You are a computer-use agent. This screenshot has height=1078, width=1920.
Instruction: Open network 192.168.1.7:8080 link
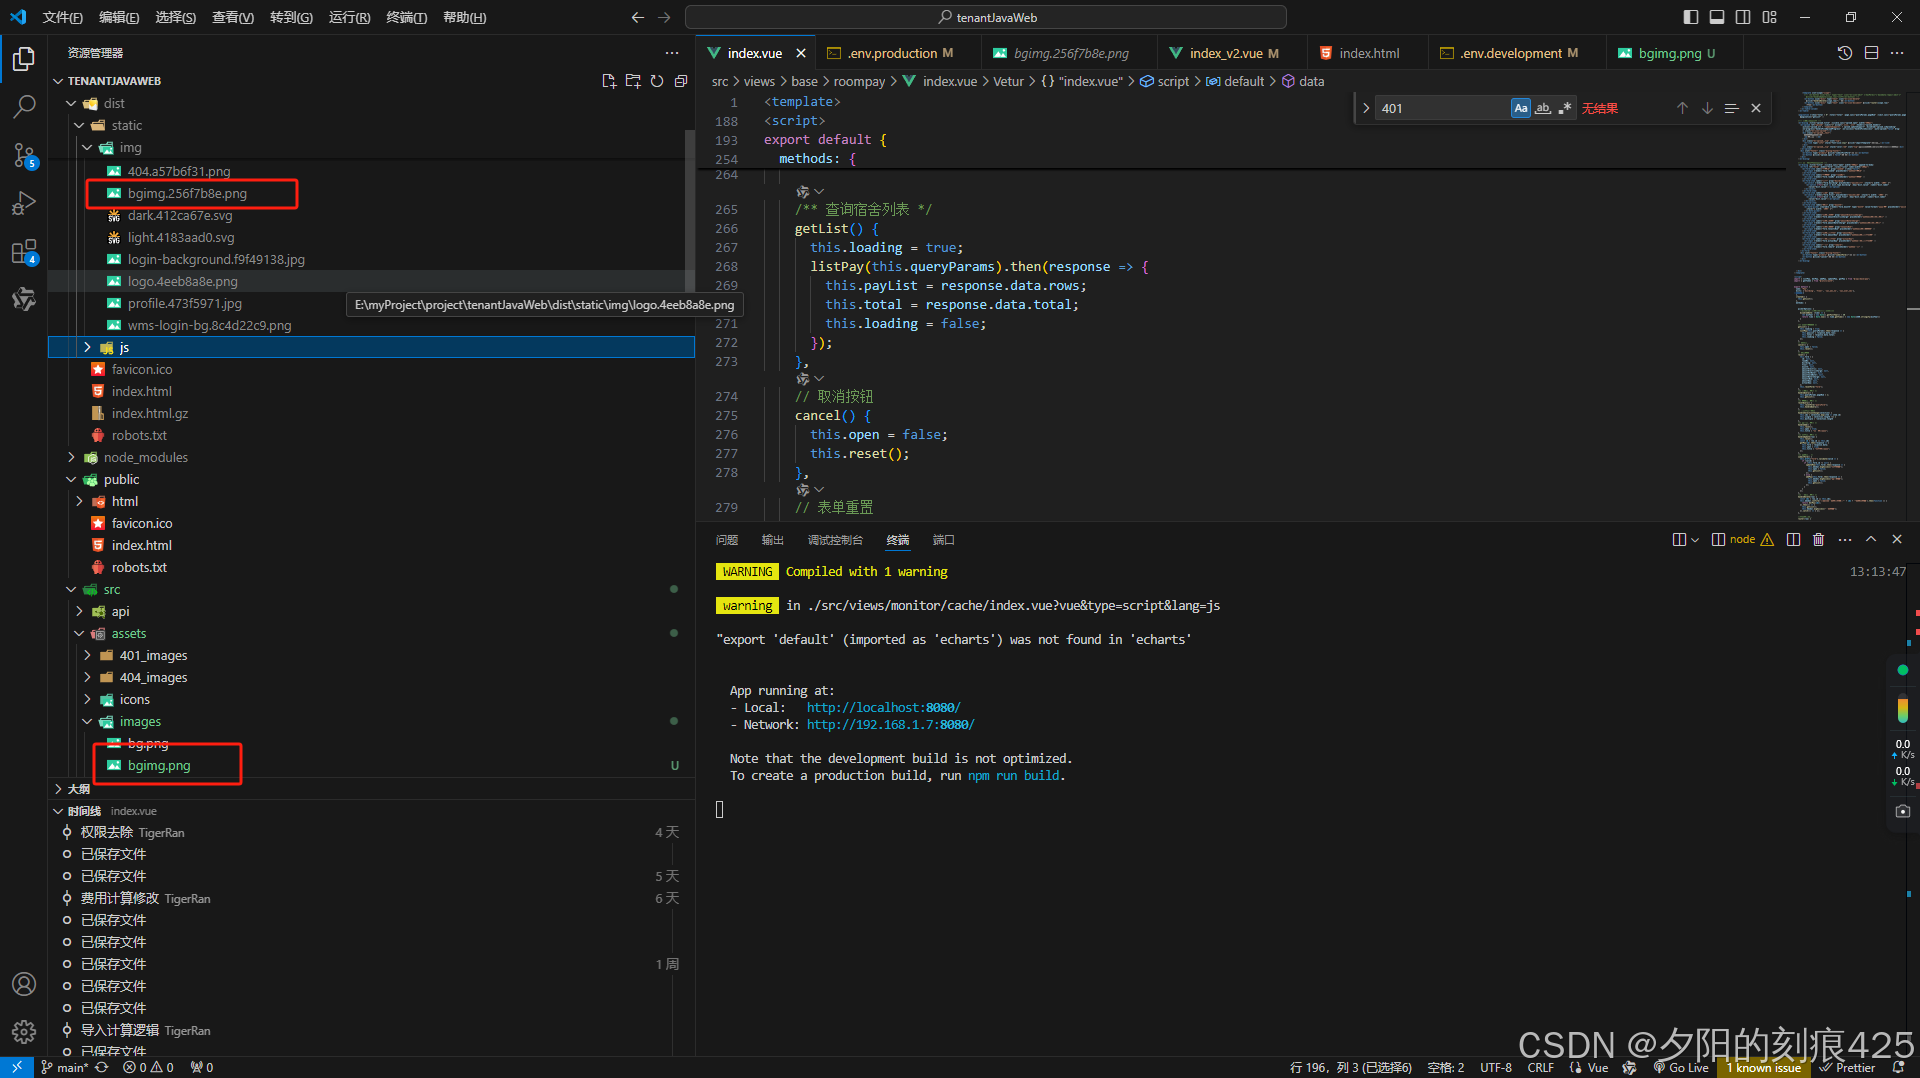coord(890,725)
